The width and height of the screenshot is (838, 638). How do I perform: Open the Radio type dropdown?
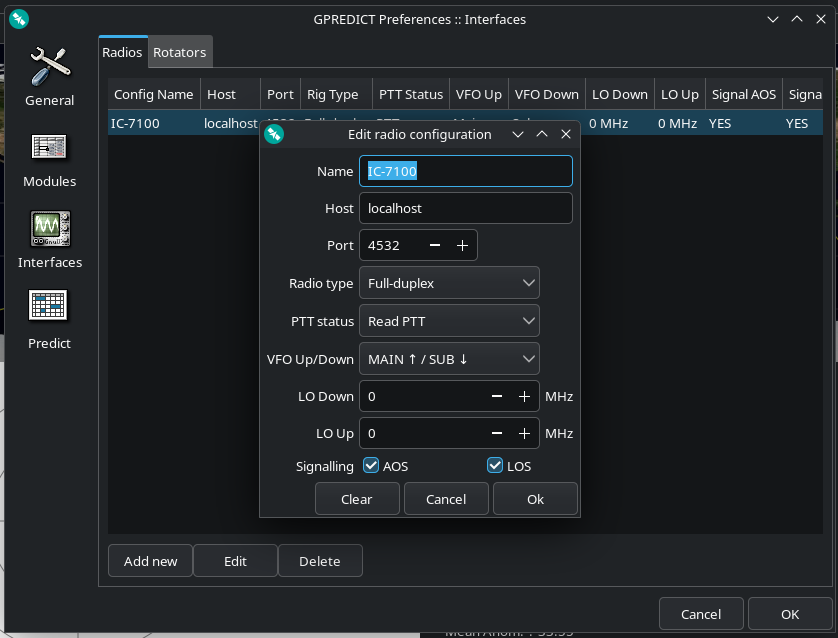click(449, 283)
